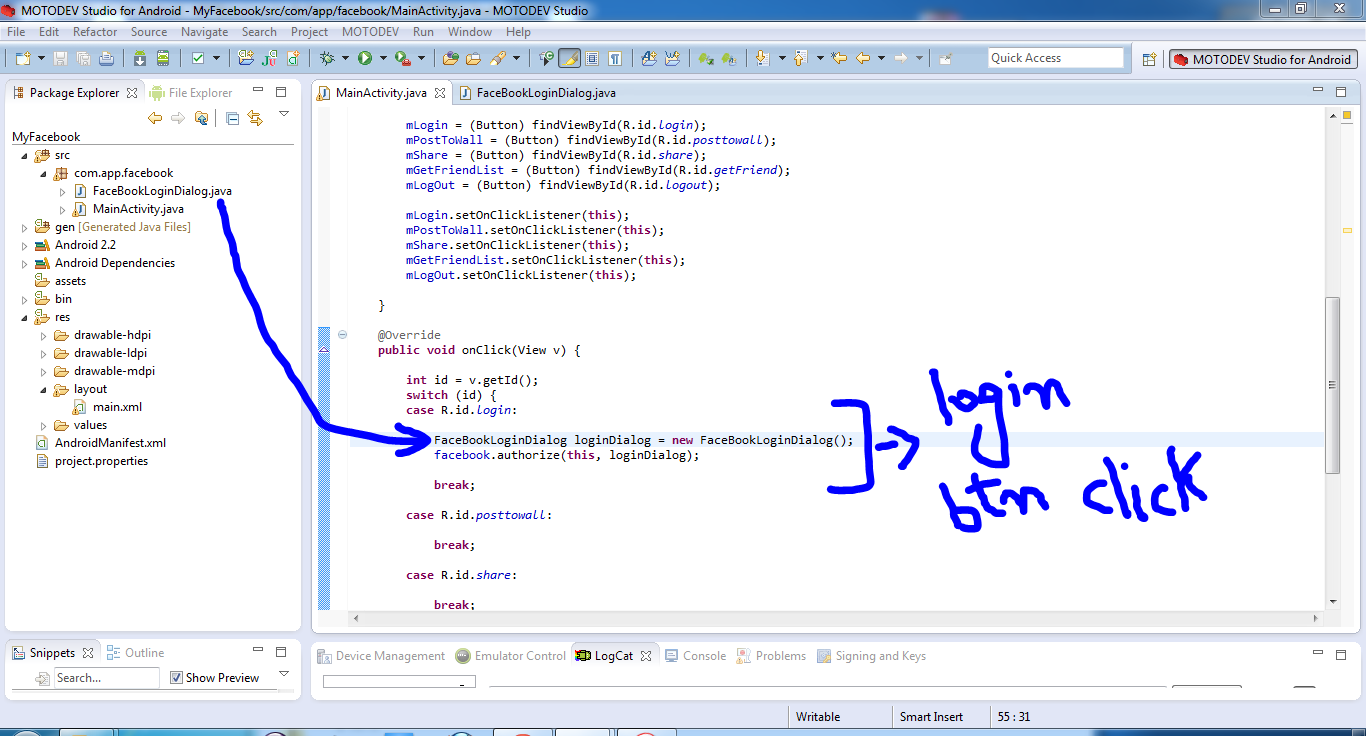Toggle Block Selection Mode button

(x=592, y=58)
